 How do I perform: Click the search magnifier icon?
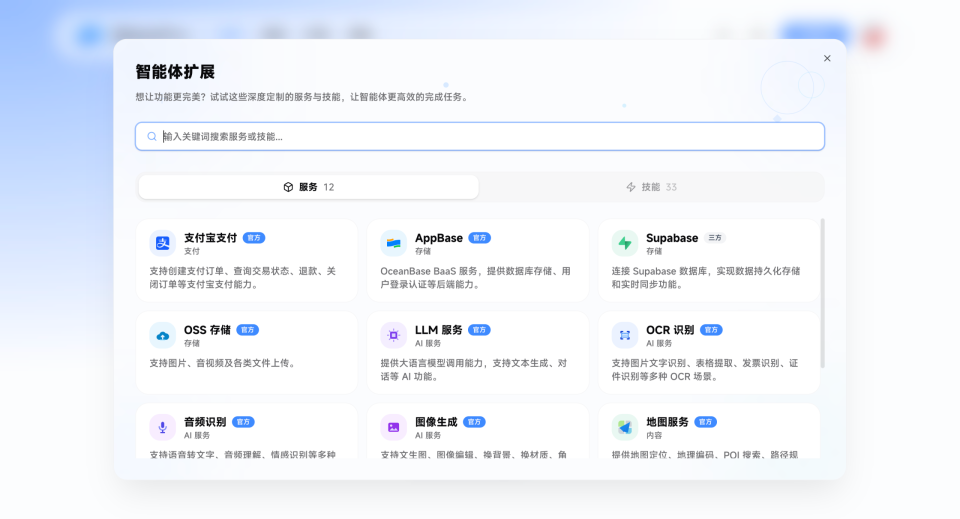(152, 136)
